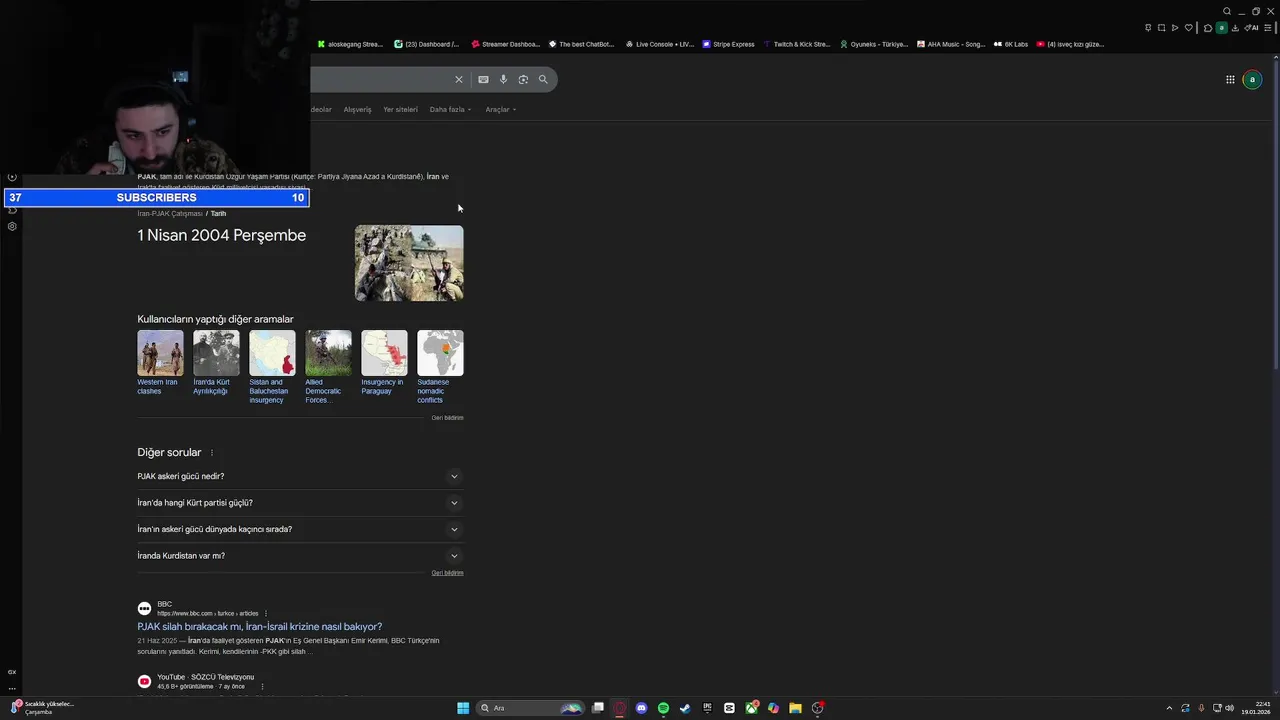Open the 'Twitch & Kick Stre...' bookmark
Image resolution: width=1280 pixels, height=720 pixels.
coord(796,44)
